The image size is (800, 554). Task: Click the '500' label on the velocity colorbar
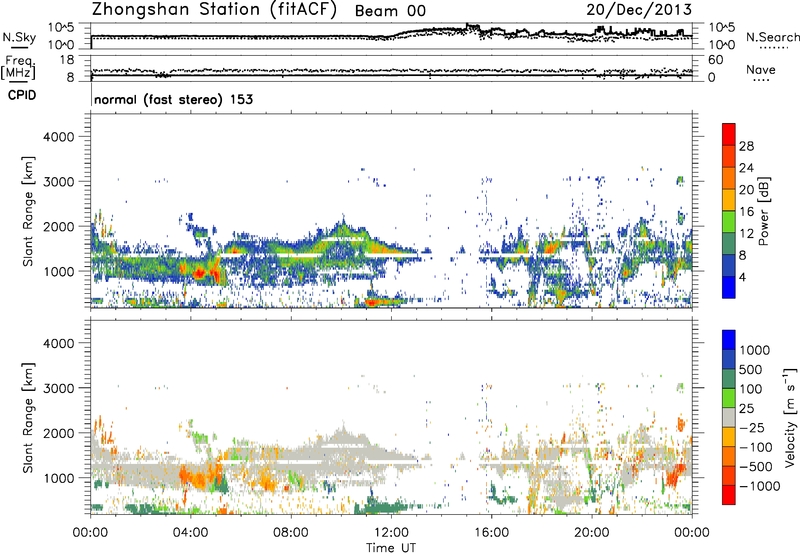(752, 370)
